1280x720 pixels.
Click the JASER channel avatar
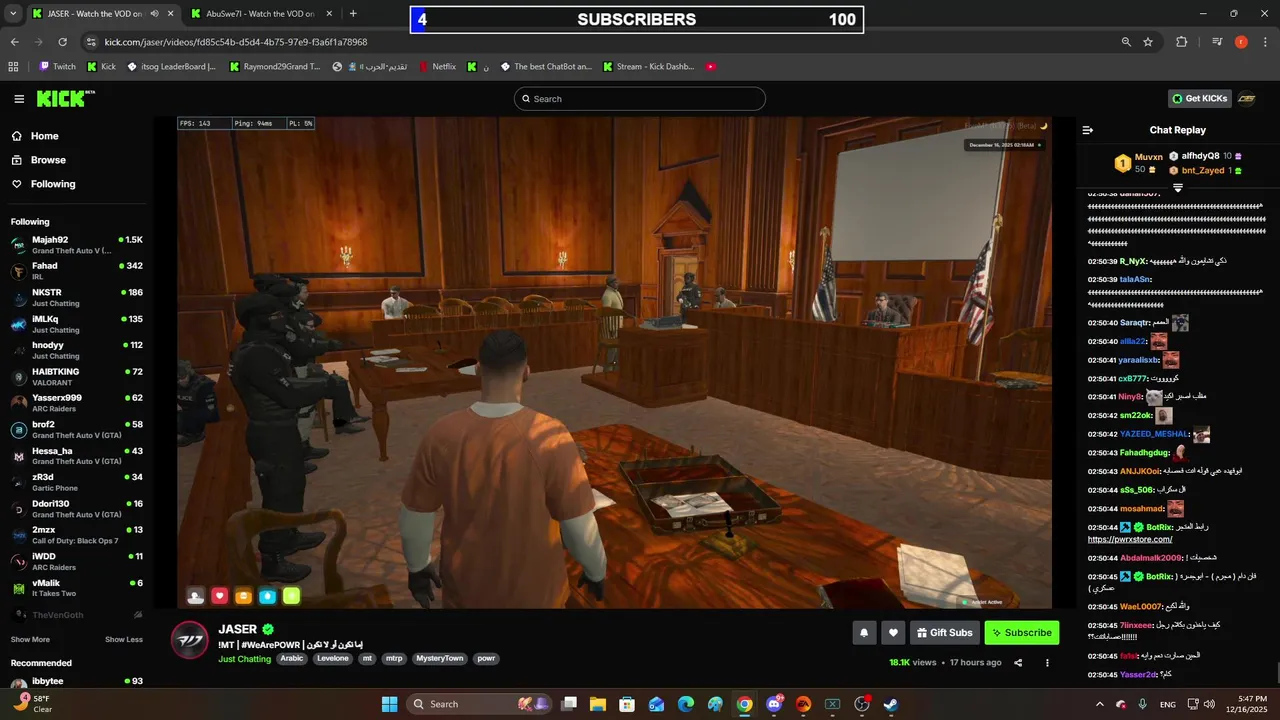point(189,640)
